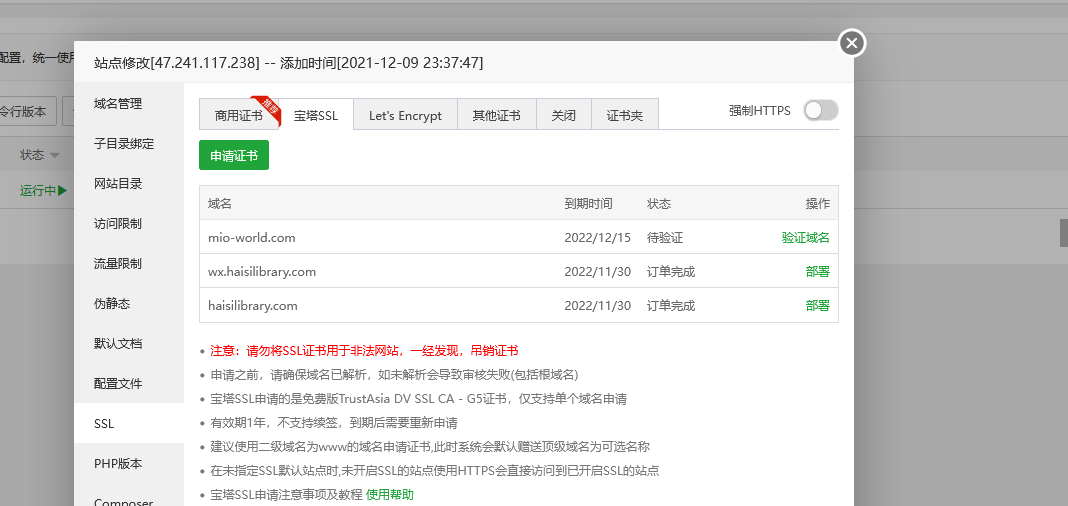
Task: Expand the 状态 column dropdown arrow
Action: pyautogui.click(x=55, y=156)
